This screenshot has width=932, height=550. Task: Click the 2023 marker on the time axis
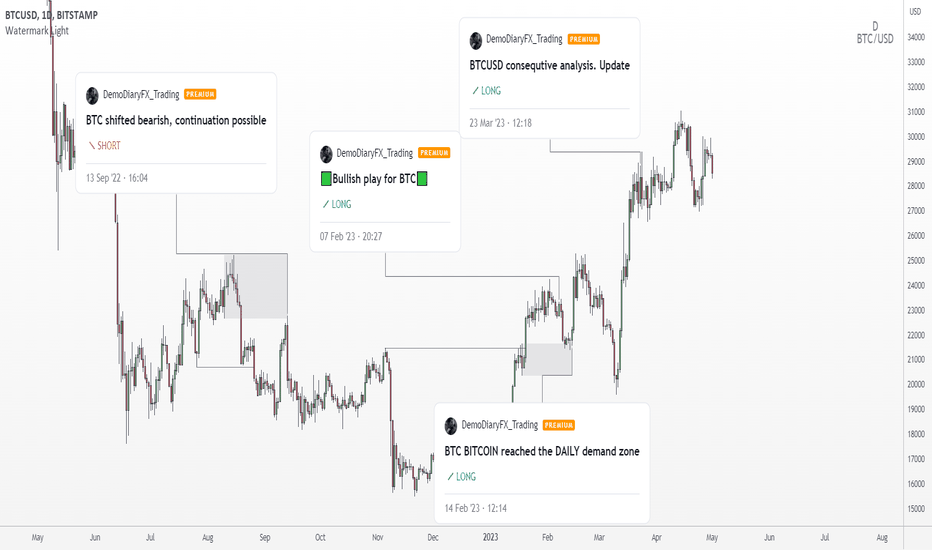490,537
